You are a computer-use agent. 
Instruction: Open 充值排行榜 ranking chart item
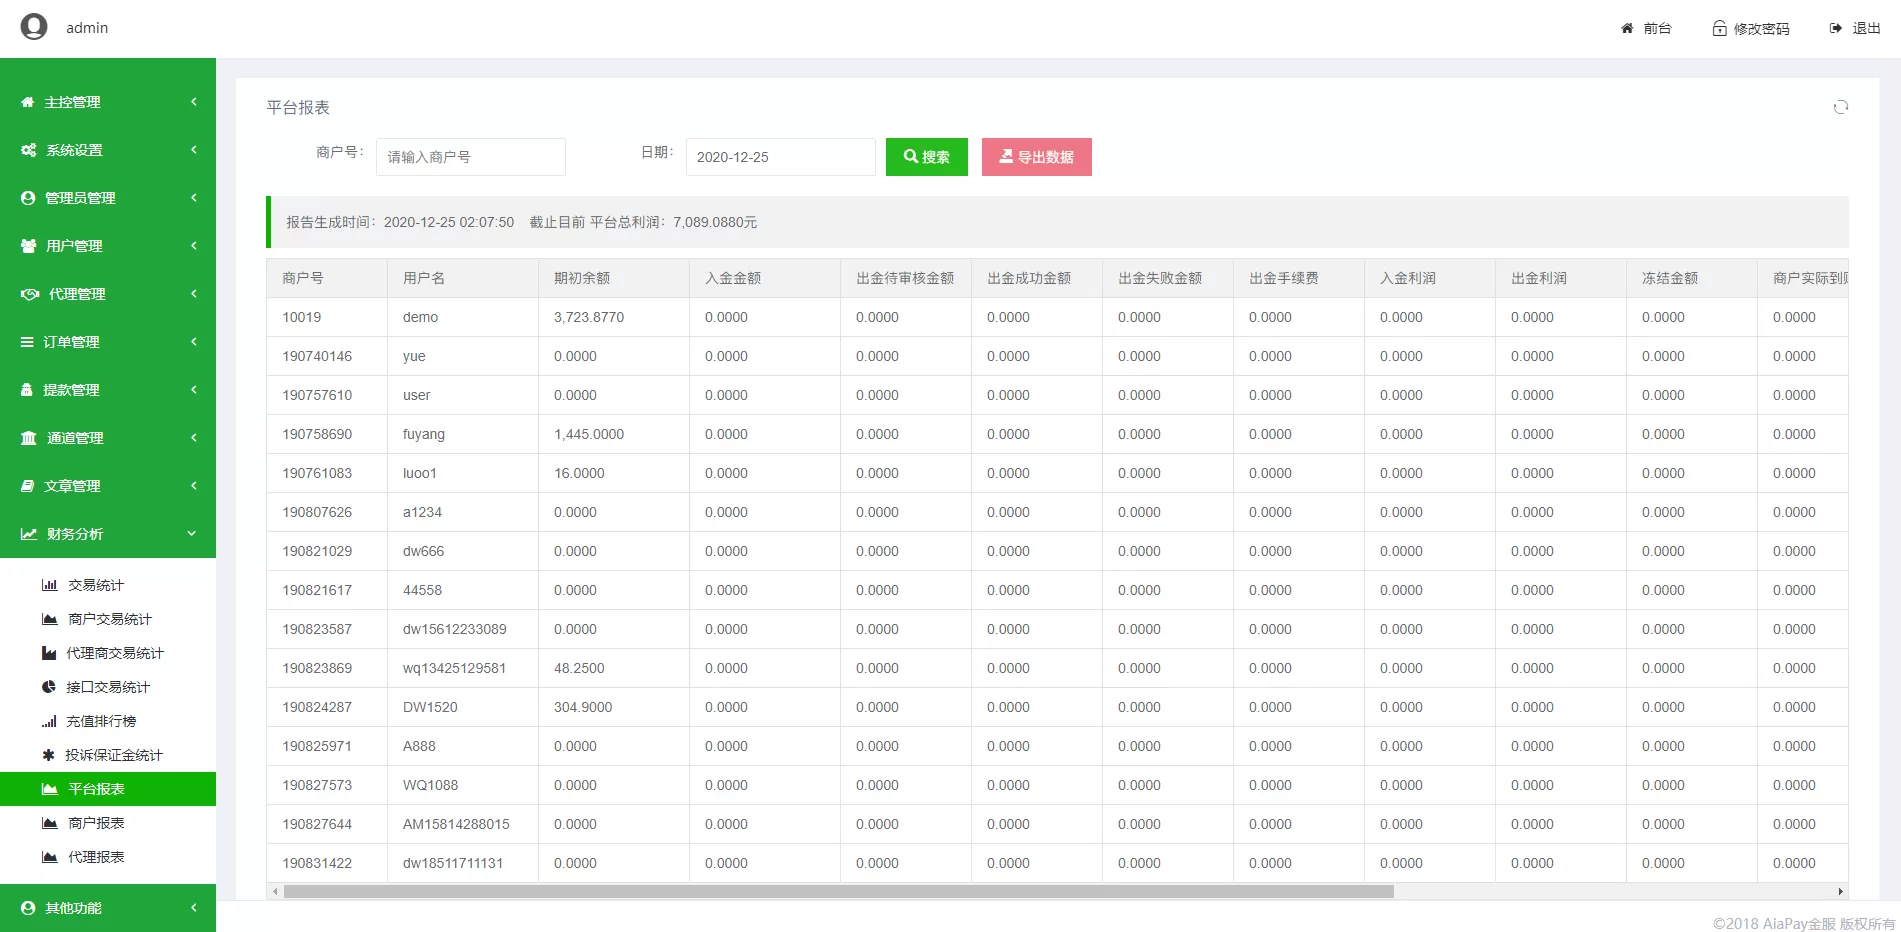click(100, 721)
